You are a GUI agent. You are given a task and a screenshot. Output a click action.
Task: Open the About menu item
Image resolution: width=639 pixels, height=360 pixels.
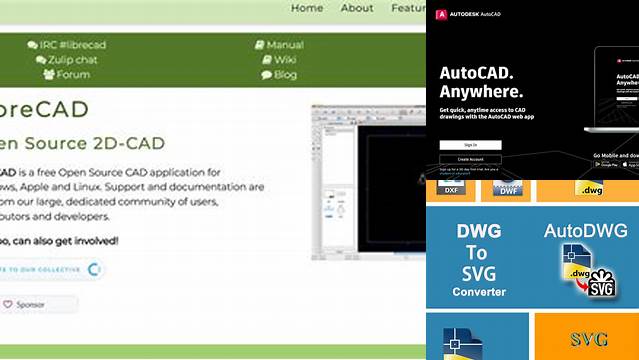tap(357, 8)
